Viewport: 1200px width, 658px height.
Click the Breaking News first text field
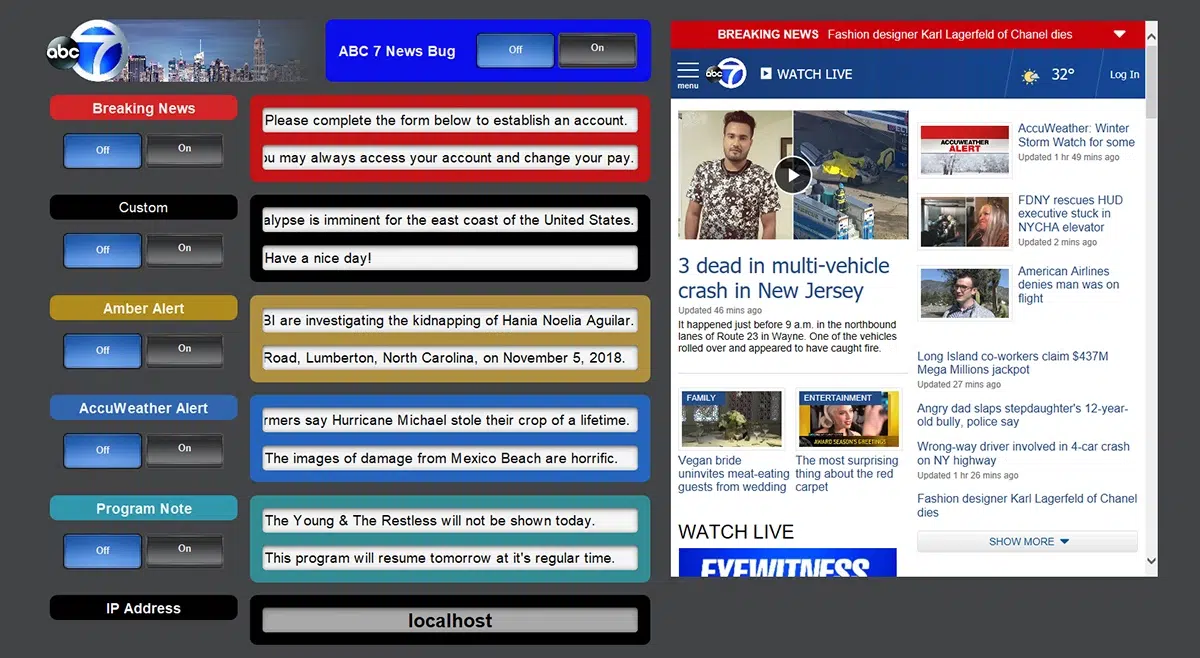point(450,120)
